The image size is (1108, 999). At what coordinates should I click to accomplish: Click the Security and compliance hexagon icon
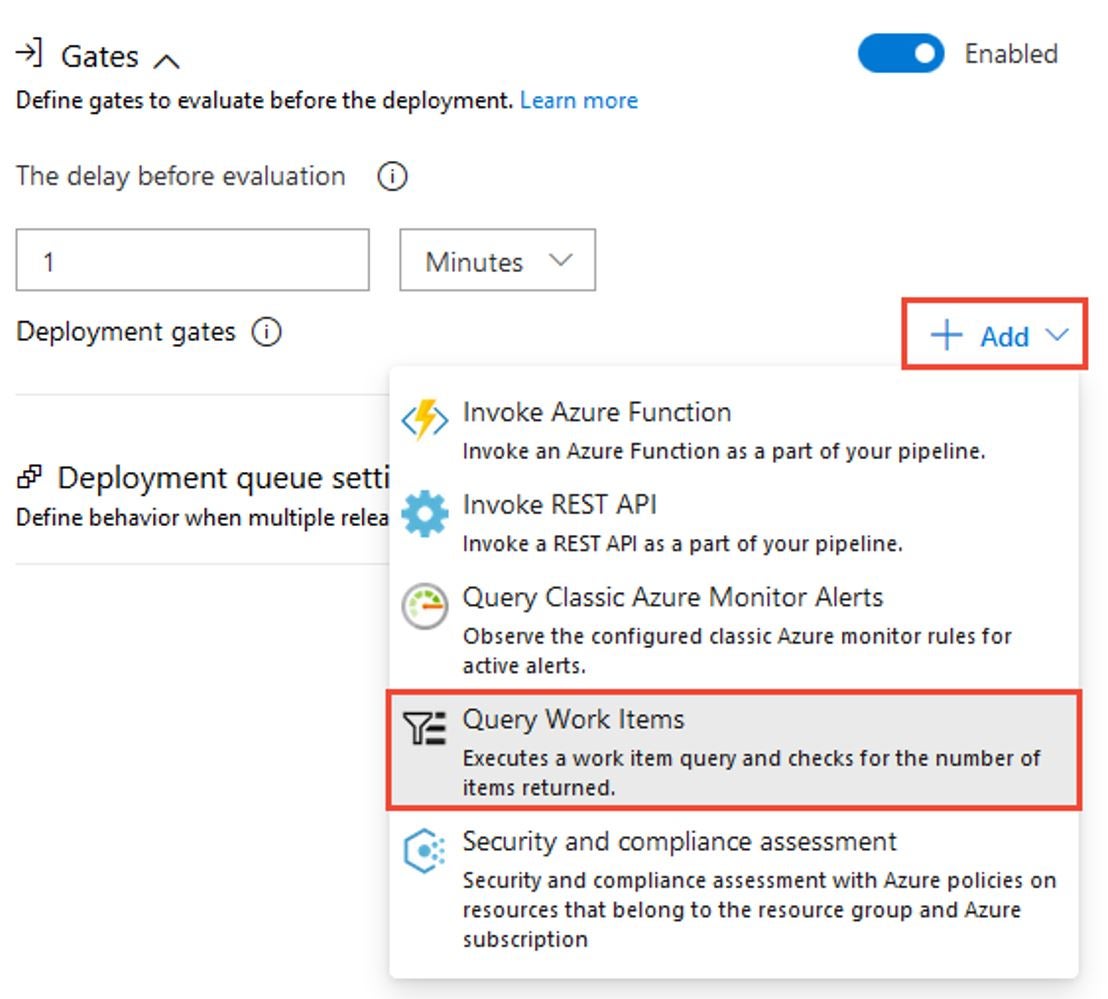click(425, 851)
